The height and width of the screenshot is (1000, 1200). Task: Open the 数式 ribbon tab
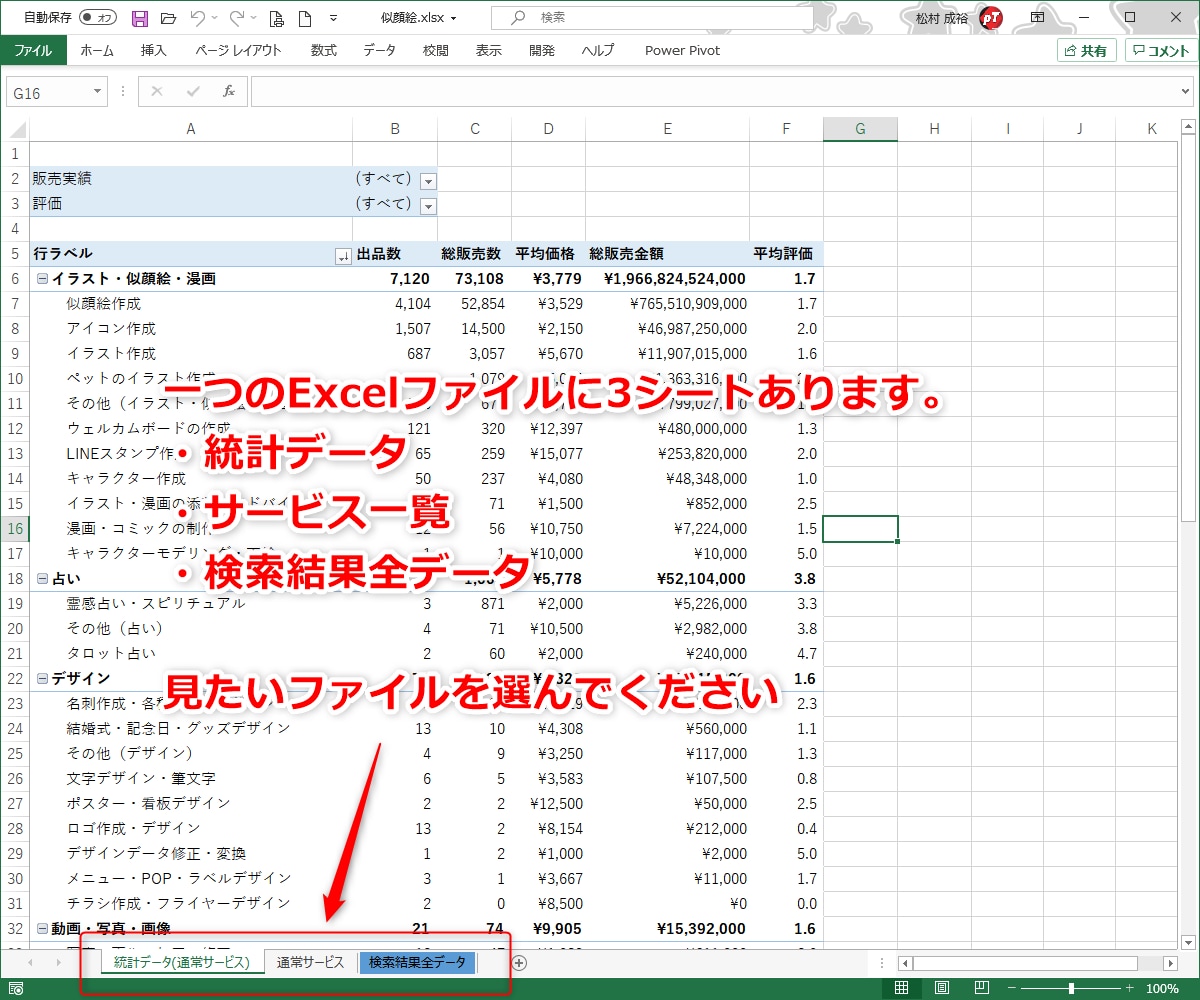pos(323,50)
